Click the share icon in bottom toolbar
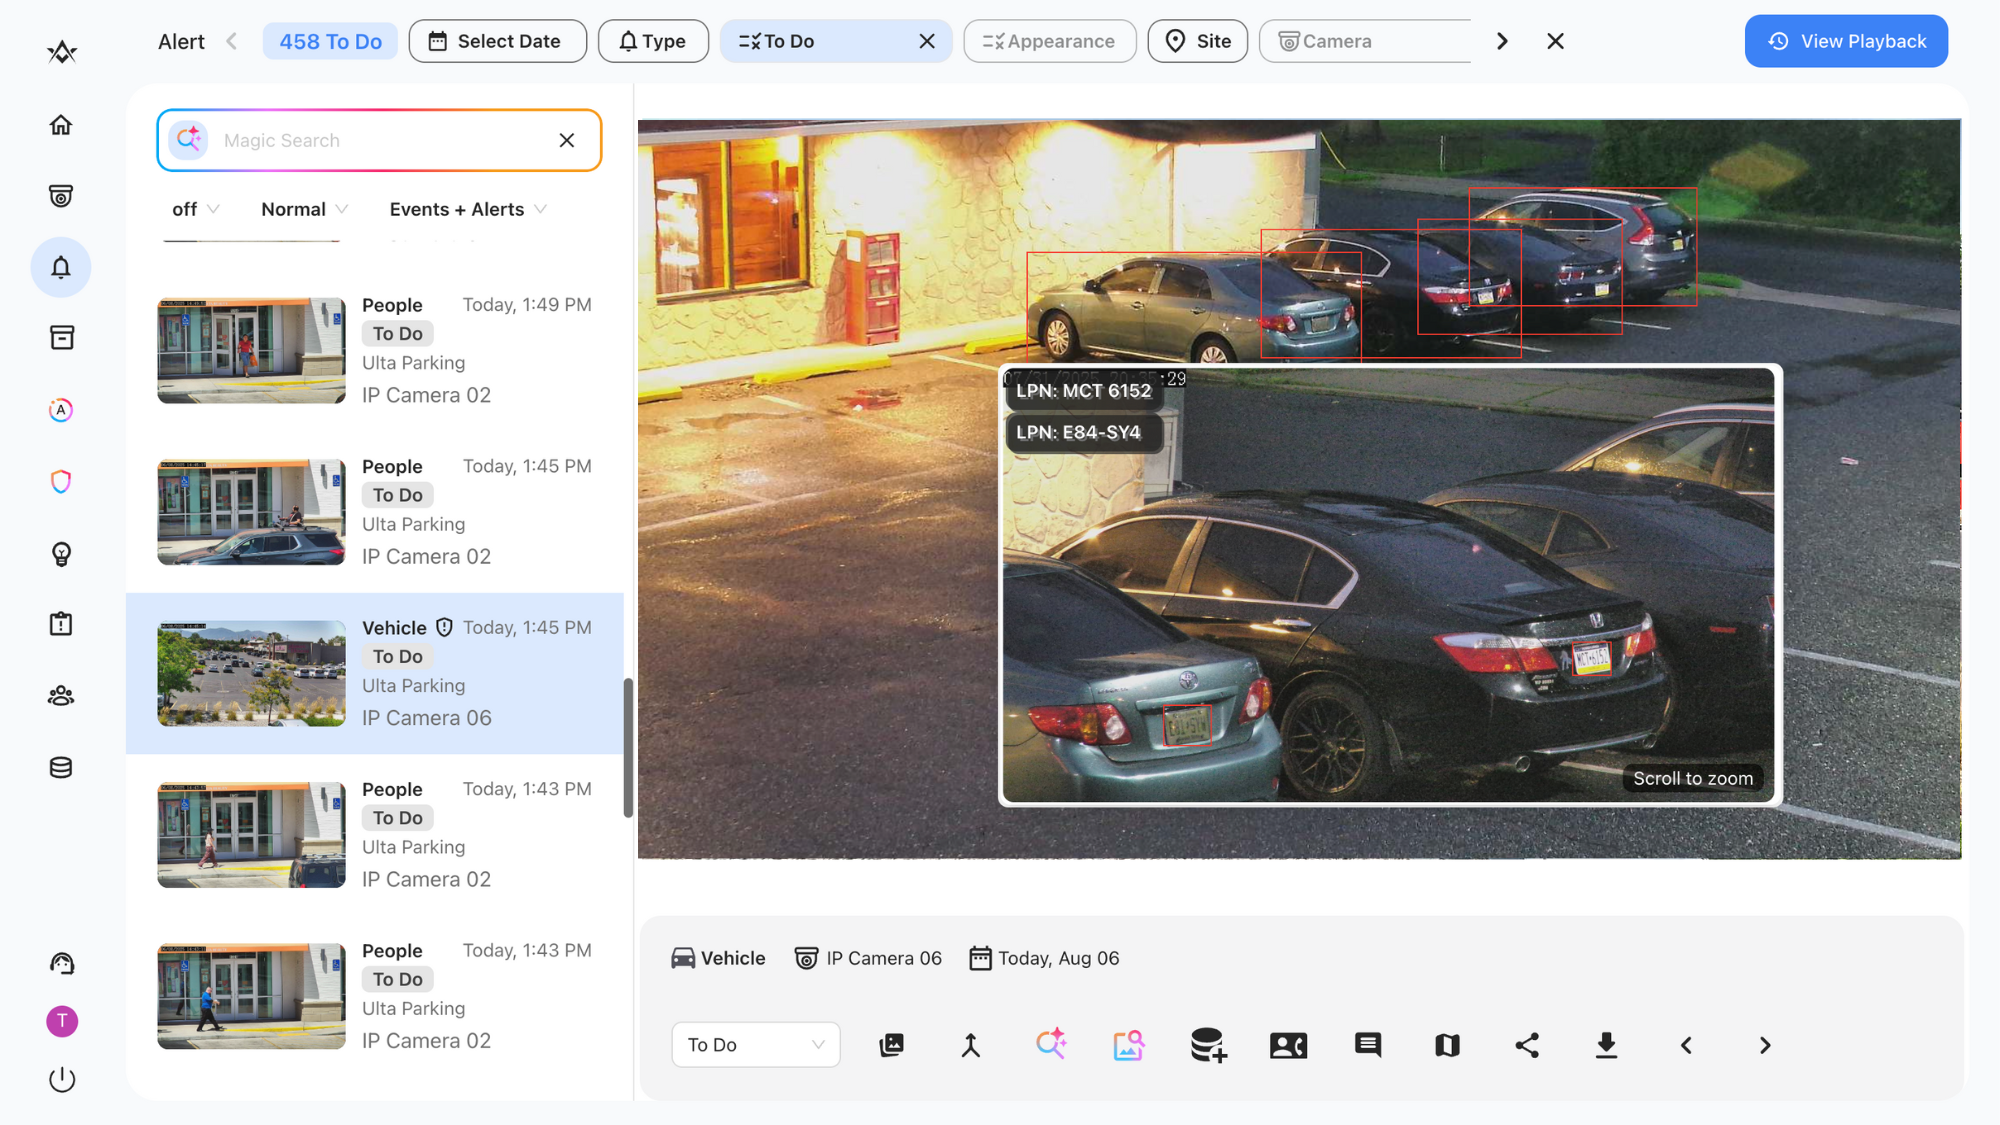Screen dimensions: 2000x1125 (x=1527, y=1045)
